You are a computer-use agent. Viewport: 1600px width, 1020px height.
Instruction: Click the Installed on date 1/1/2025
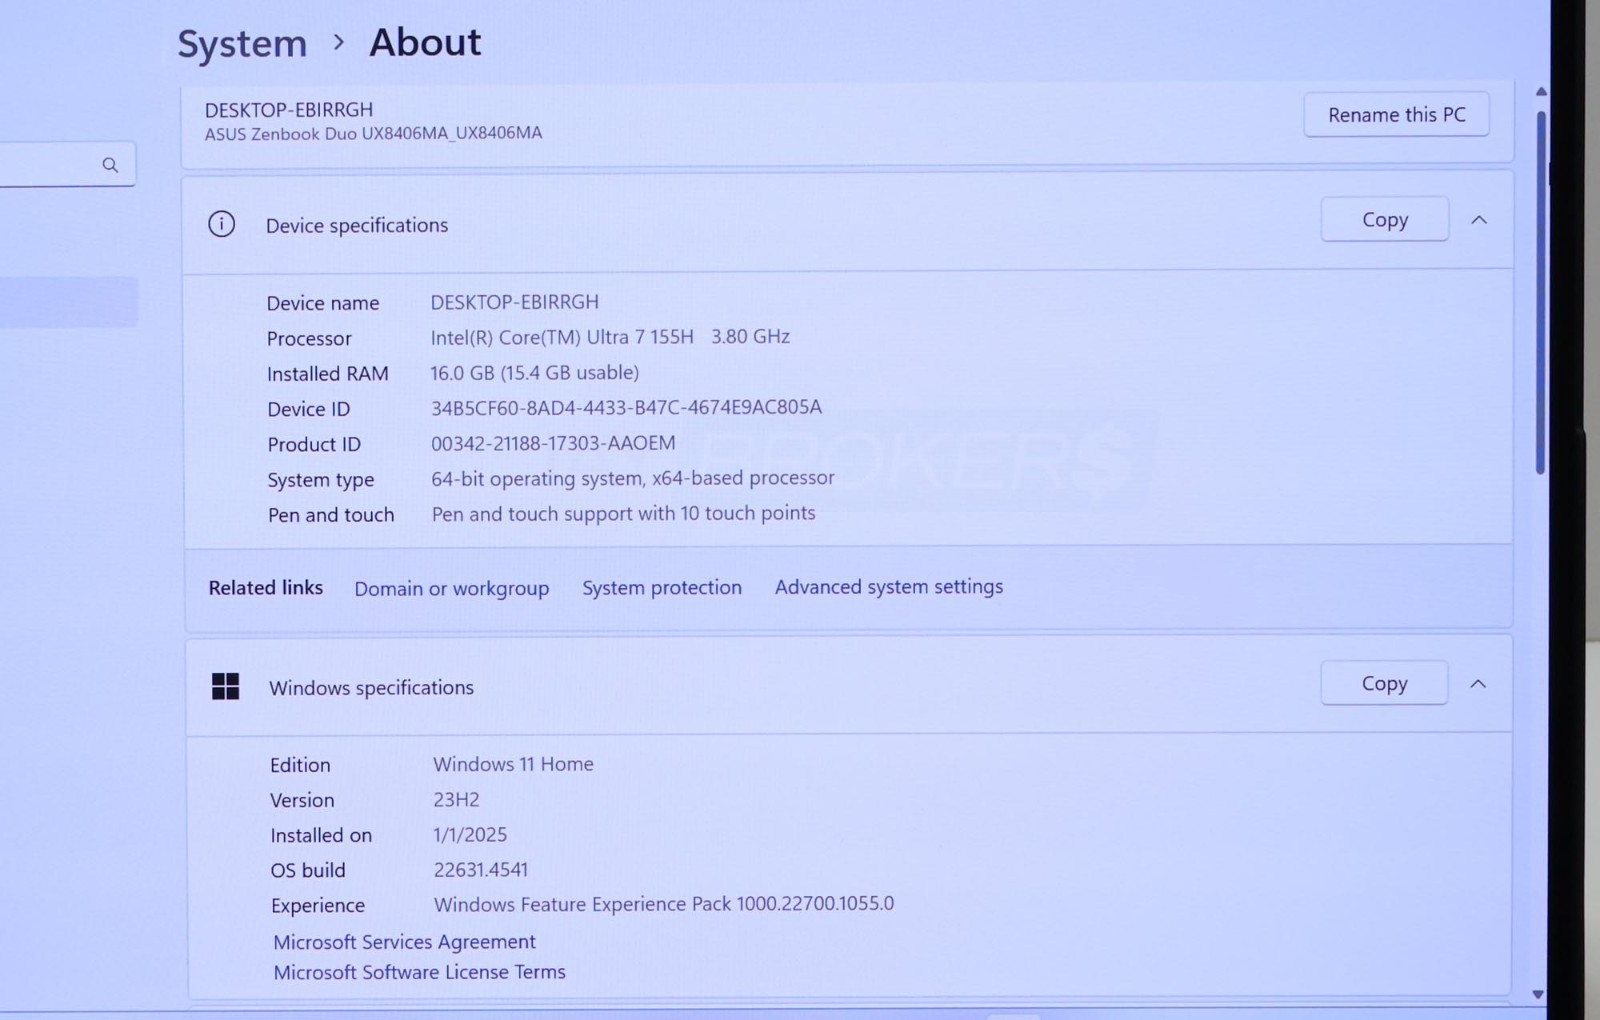470,835
